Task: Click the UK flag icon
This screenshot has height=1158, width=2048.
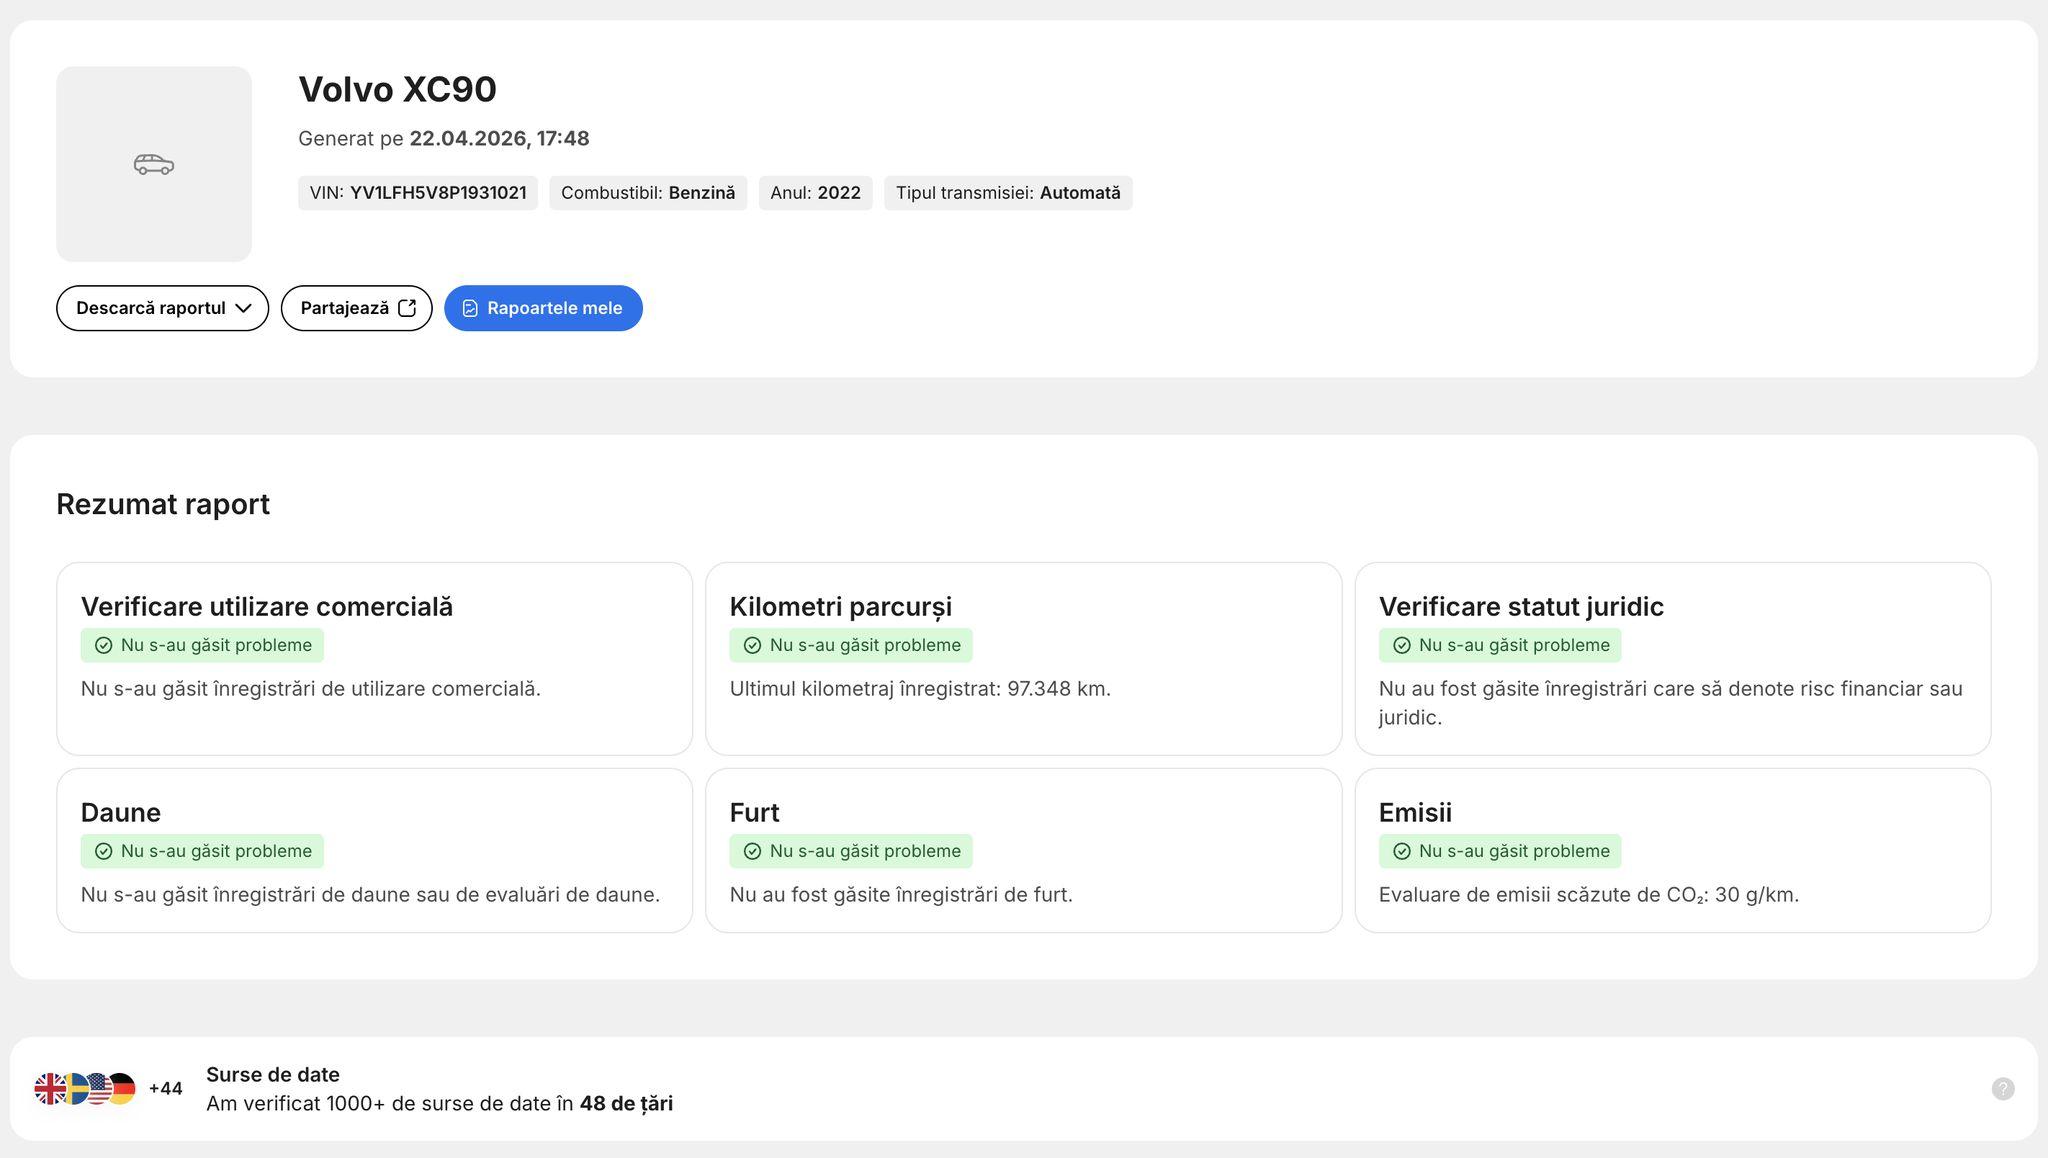Action: [x=48, y=1089]
